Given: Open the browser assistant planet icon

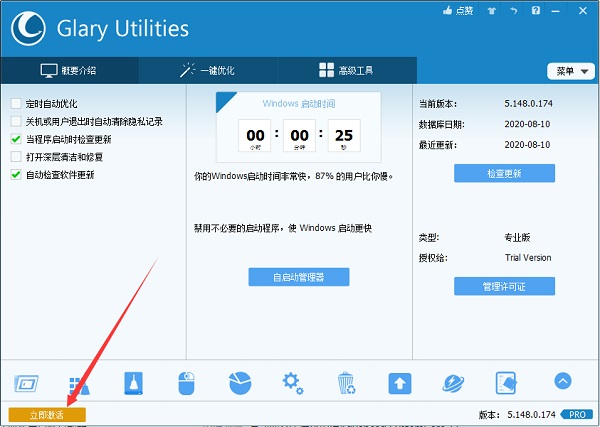Looking at the screenshot, I should point(453,383).
